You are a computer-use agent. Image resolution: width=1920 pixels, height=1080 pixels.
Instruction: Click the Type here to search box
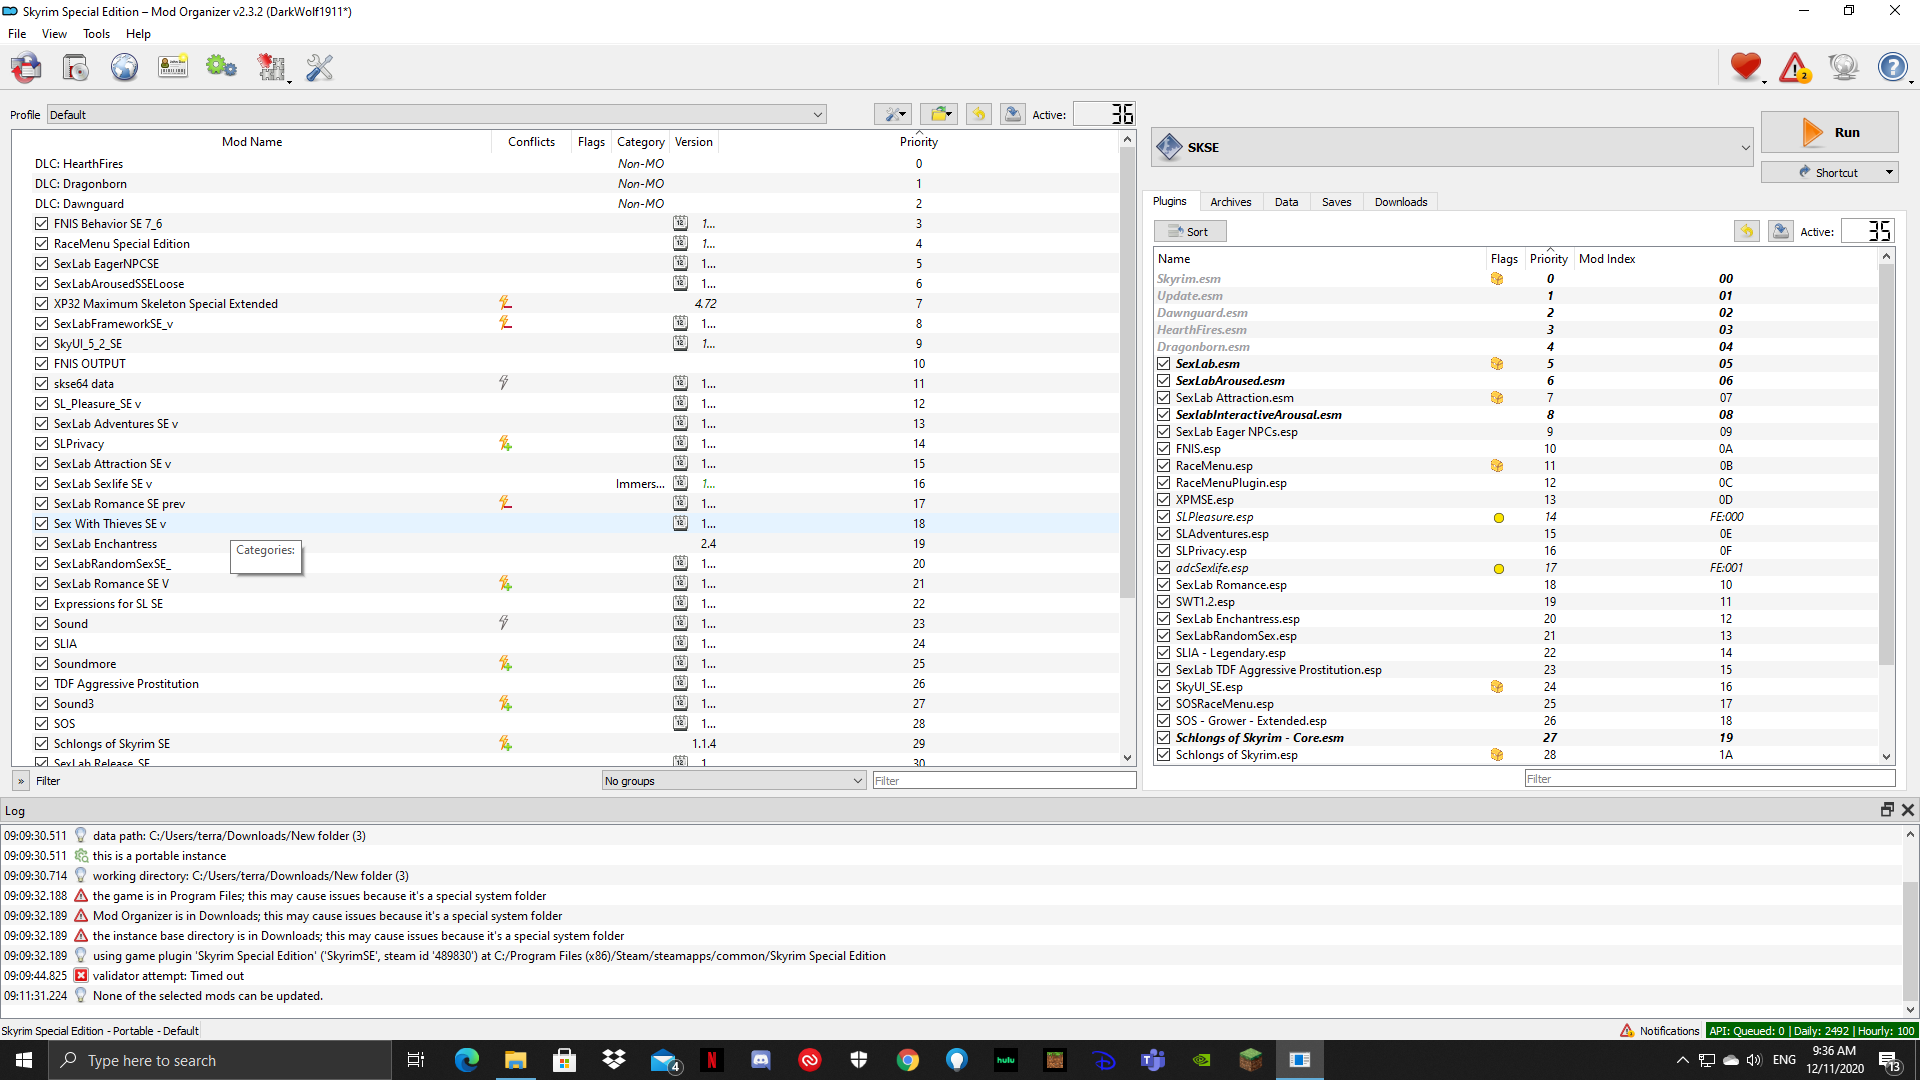click(x=220, y=1060)
